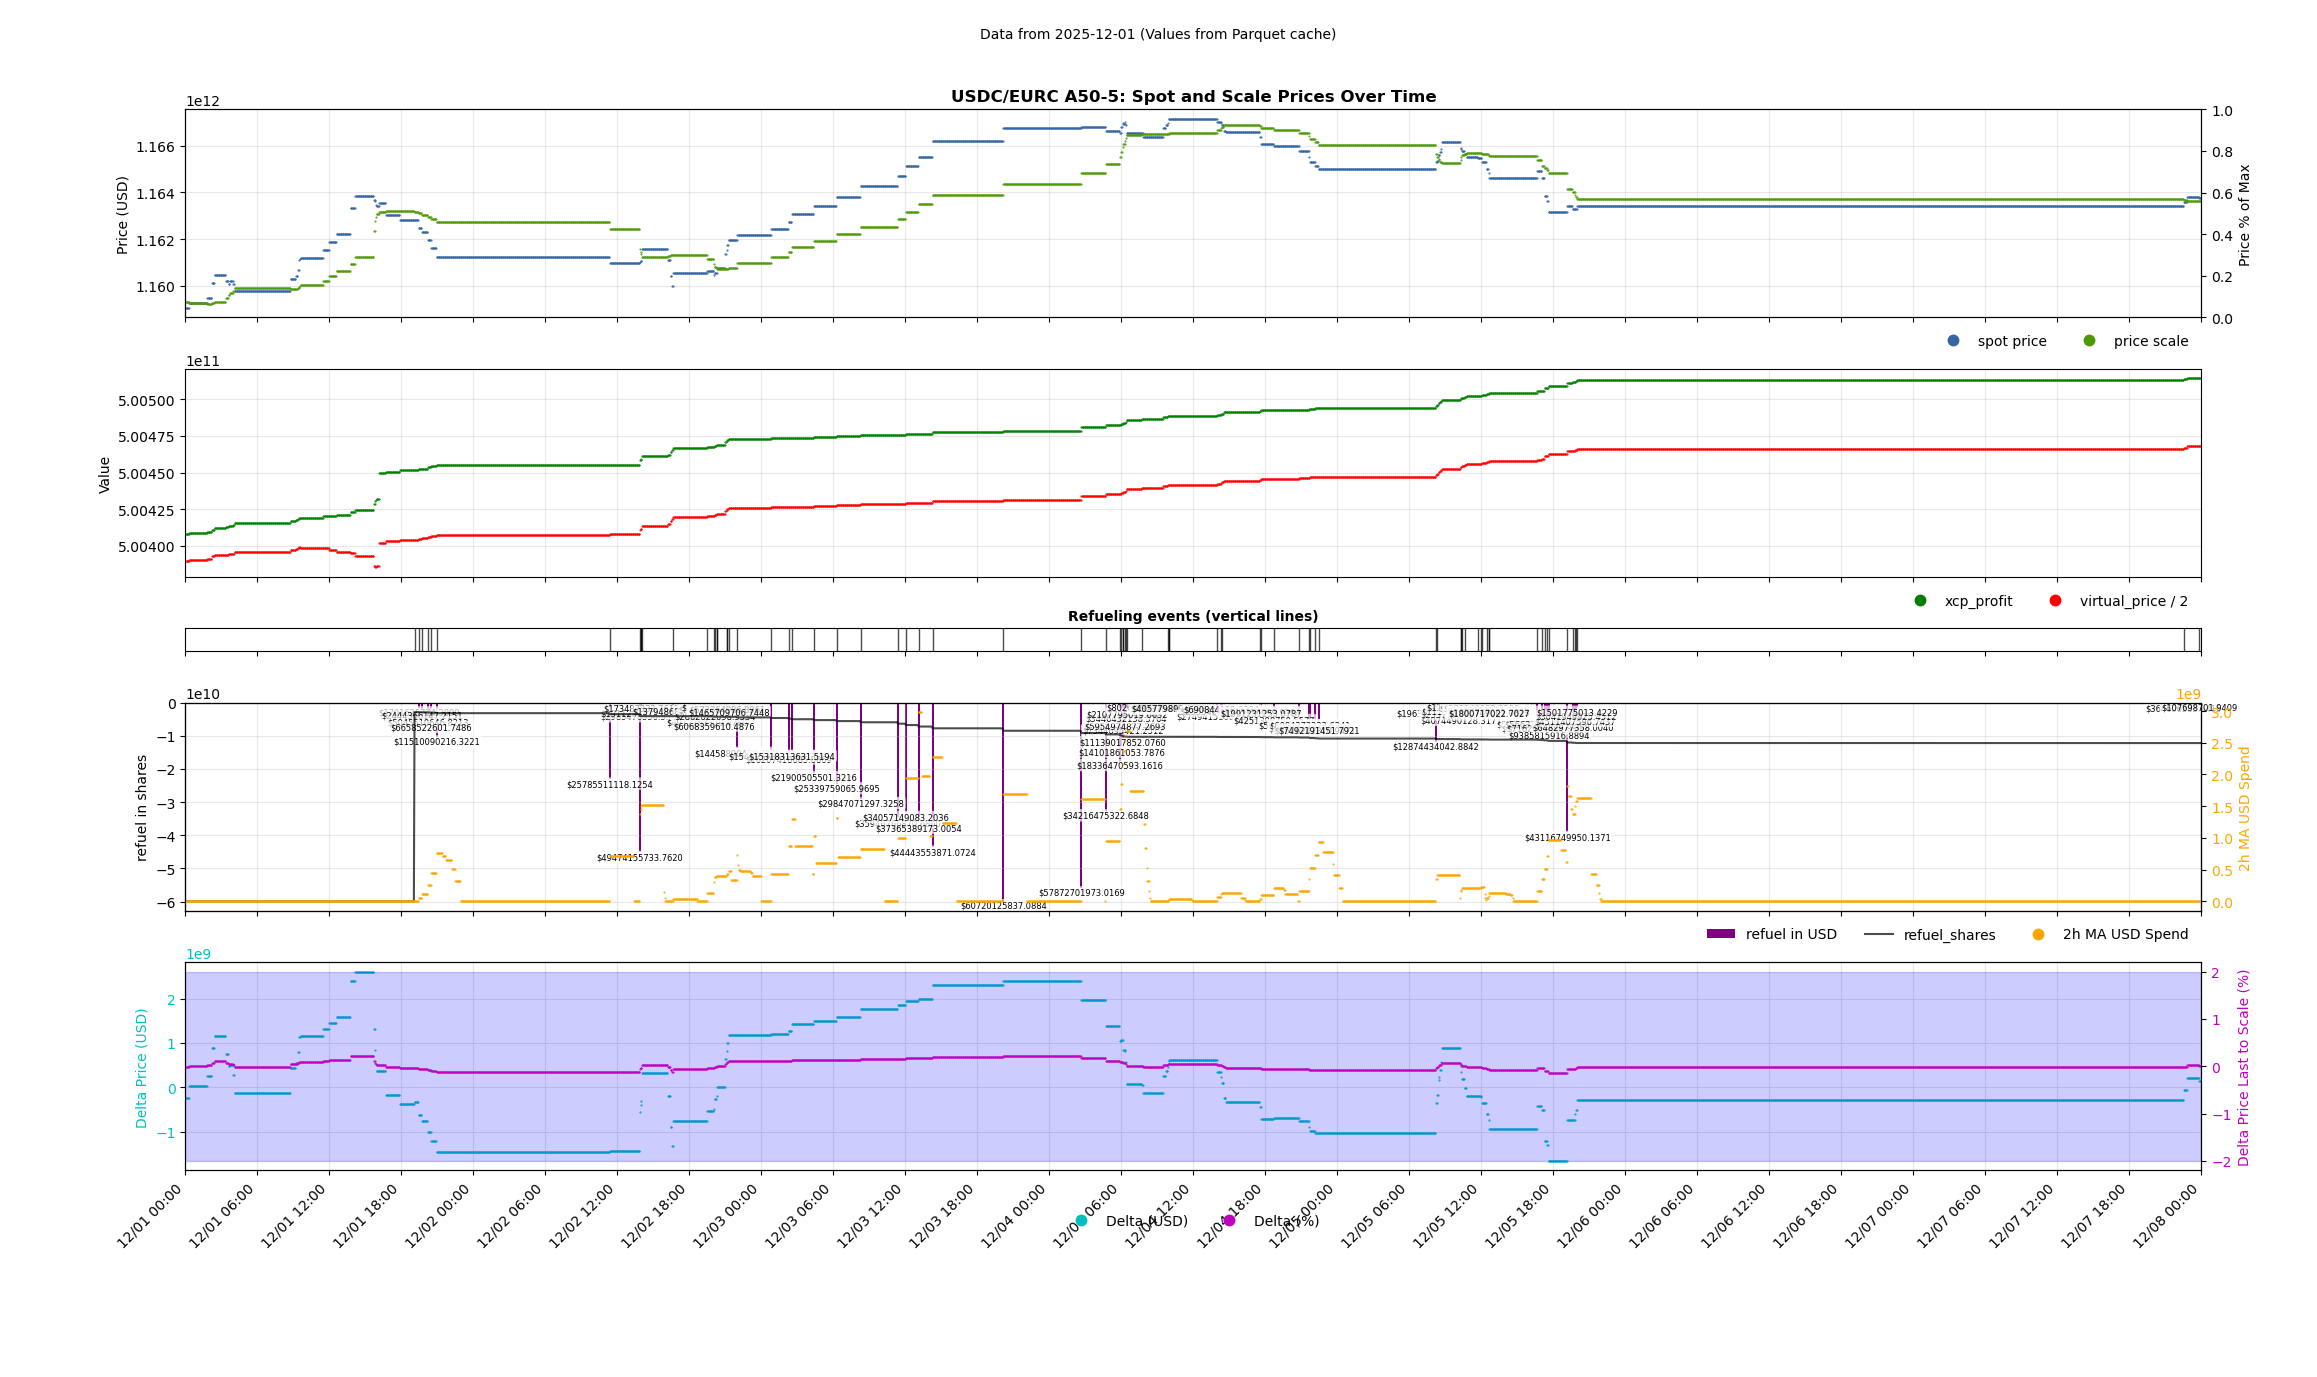The width and height of the screenshot is (2317, 1377).
Task: Click the Price % of Max axis label
Action: pos(2244,215)
